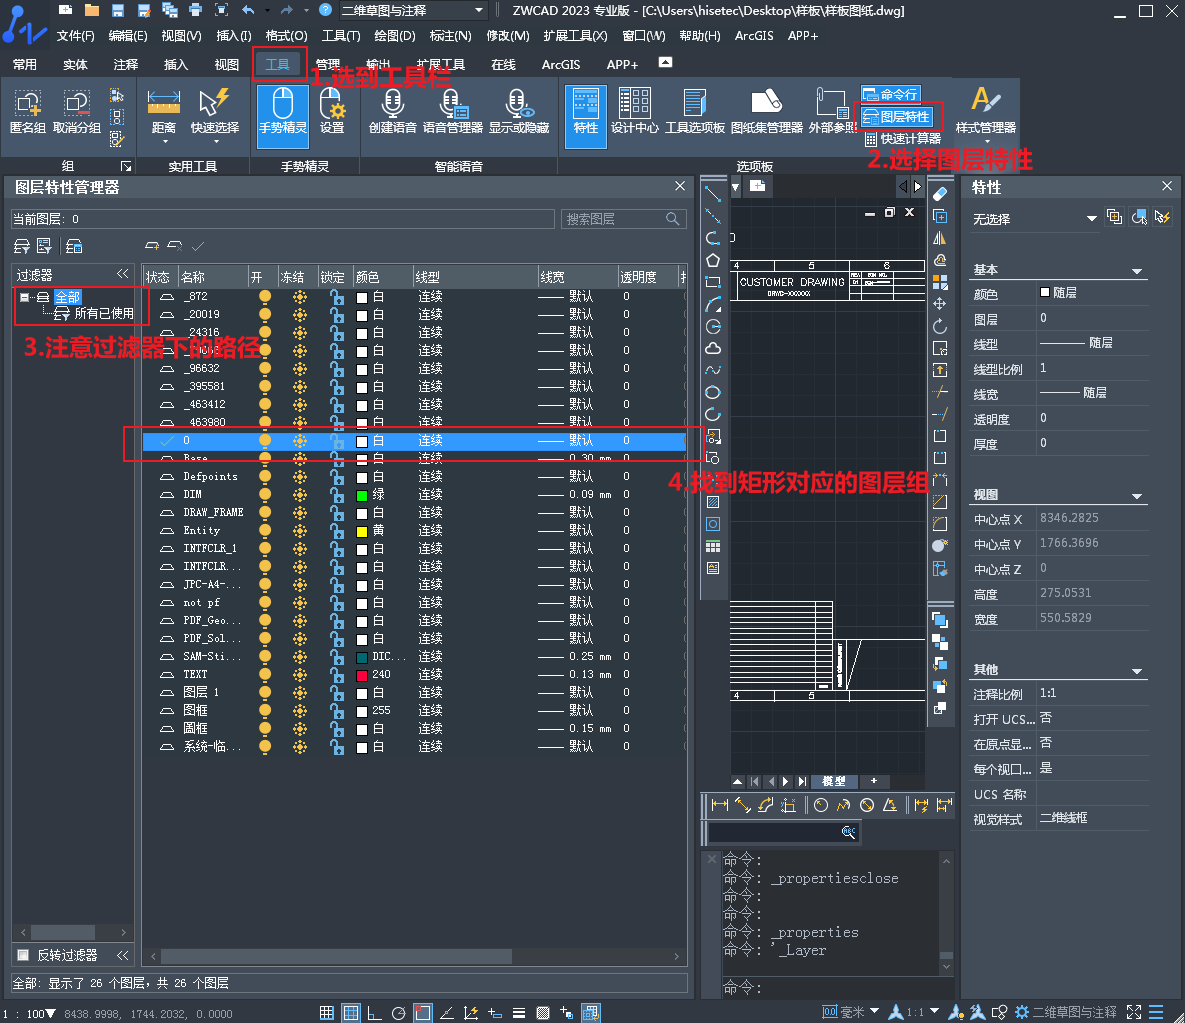This screenshot has width=1185, height=1023.
Task: Click the 图层特性 button
Action: point(897,117)
